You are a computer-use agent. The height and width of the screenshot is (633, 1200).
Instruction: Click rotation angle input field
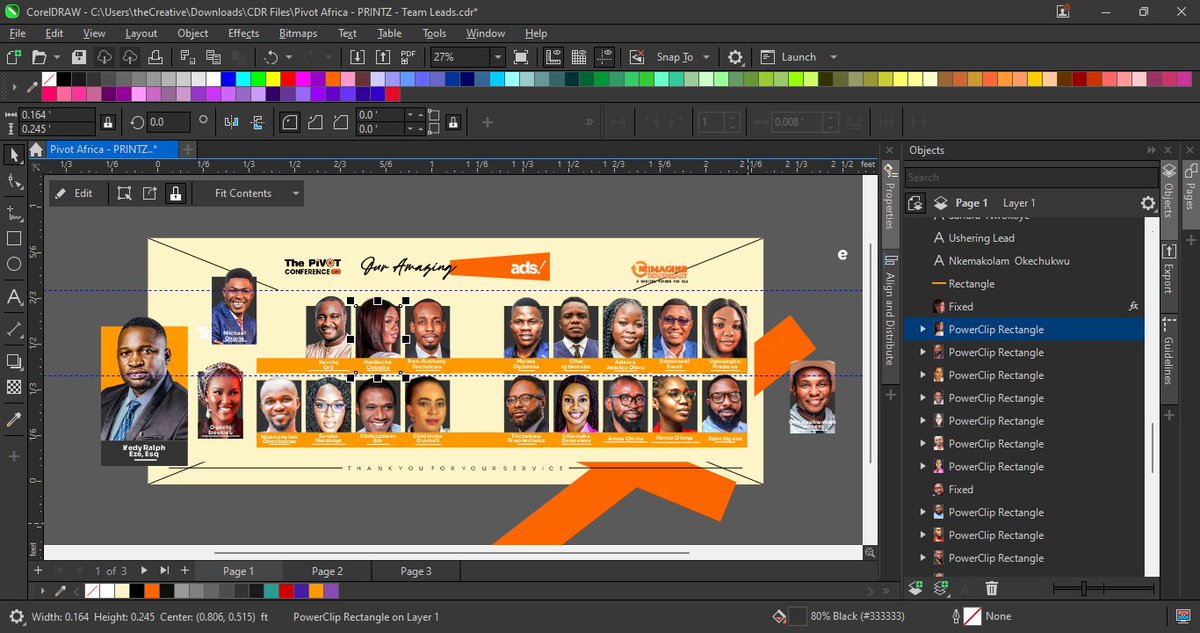tap(169, 122)
